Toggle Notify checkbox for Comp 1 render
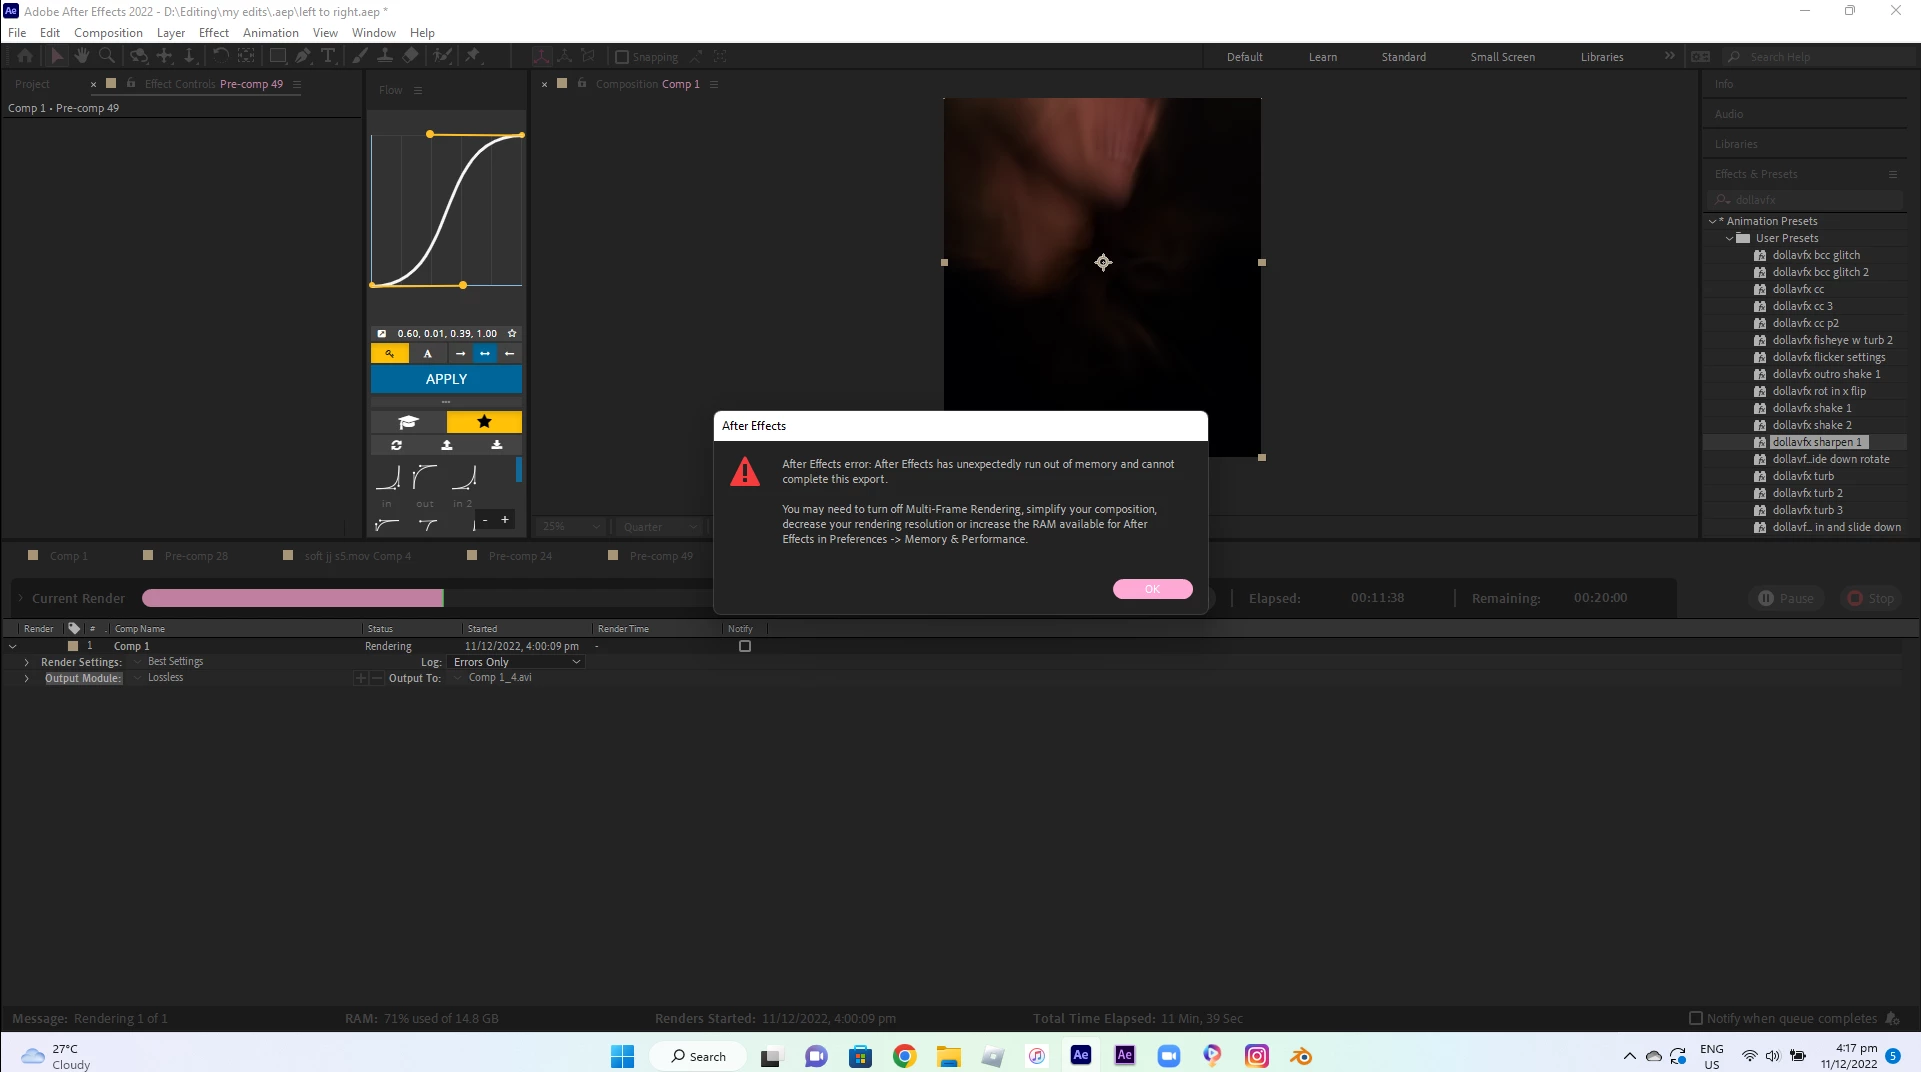The height and width of the screenshot is (1072, 1921). tap(745, 646)
